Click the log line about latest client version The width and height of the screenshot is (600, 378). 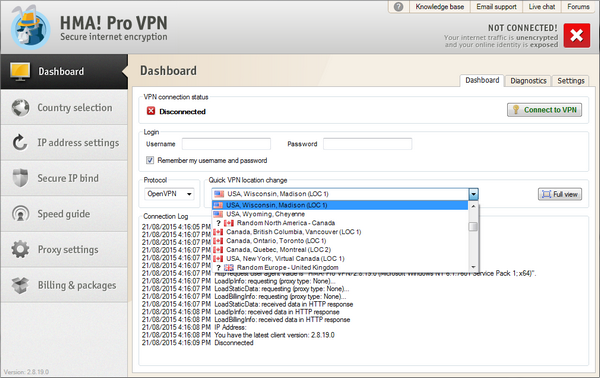tap(238, 335)
